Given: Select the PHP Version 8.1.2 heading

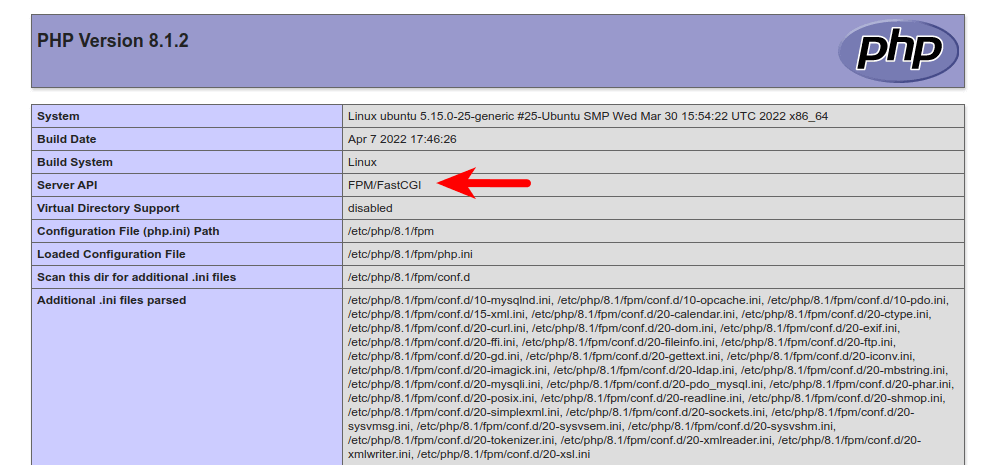Looking at the screenshot, I should coord(113,41).
